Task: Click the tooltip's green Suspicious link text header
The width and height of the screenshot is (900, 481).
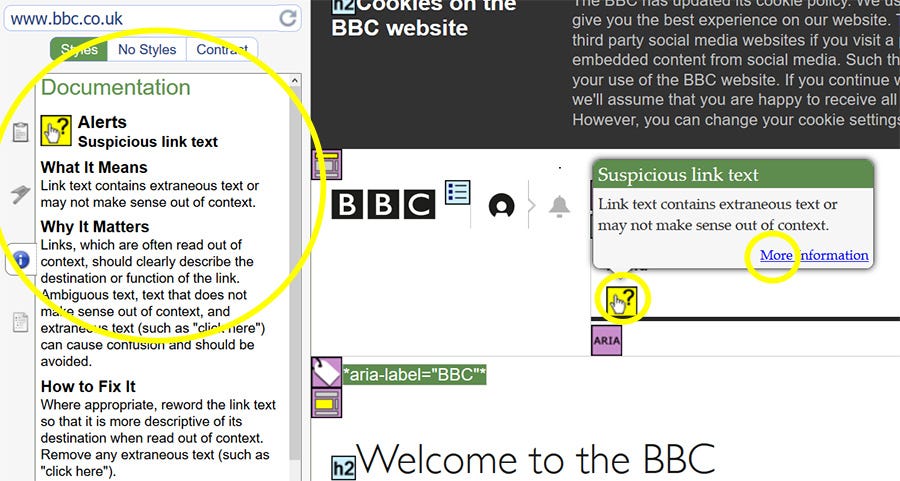Action: pyautogui.click(x=733, y=174)
